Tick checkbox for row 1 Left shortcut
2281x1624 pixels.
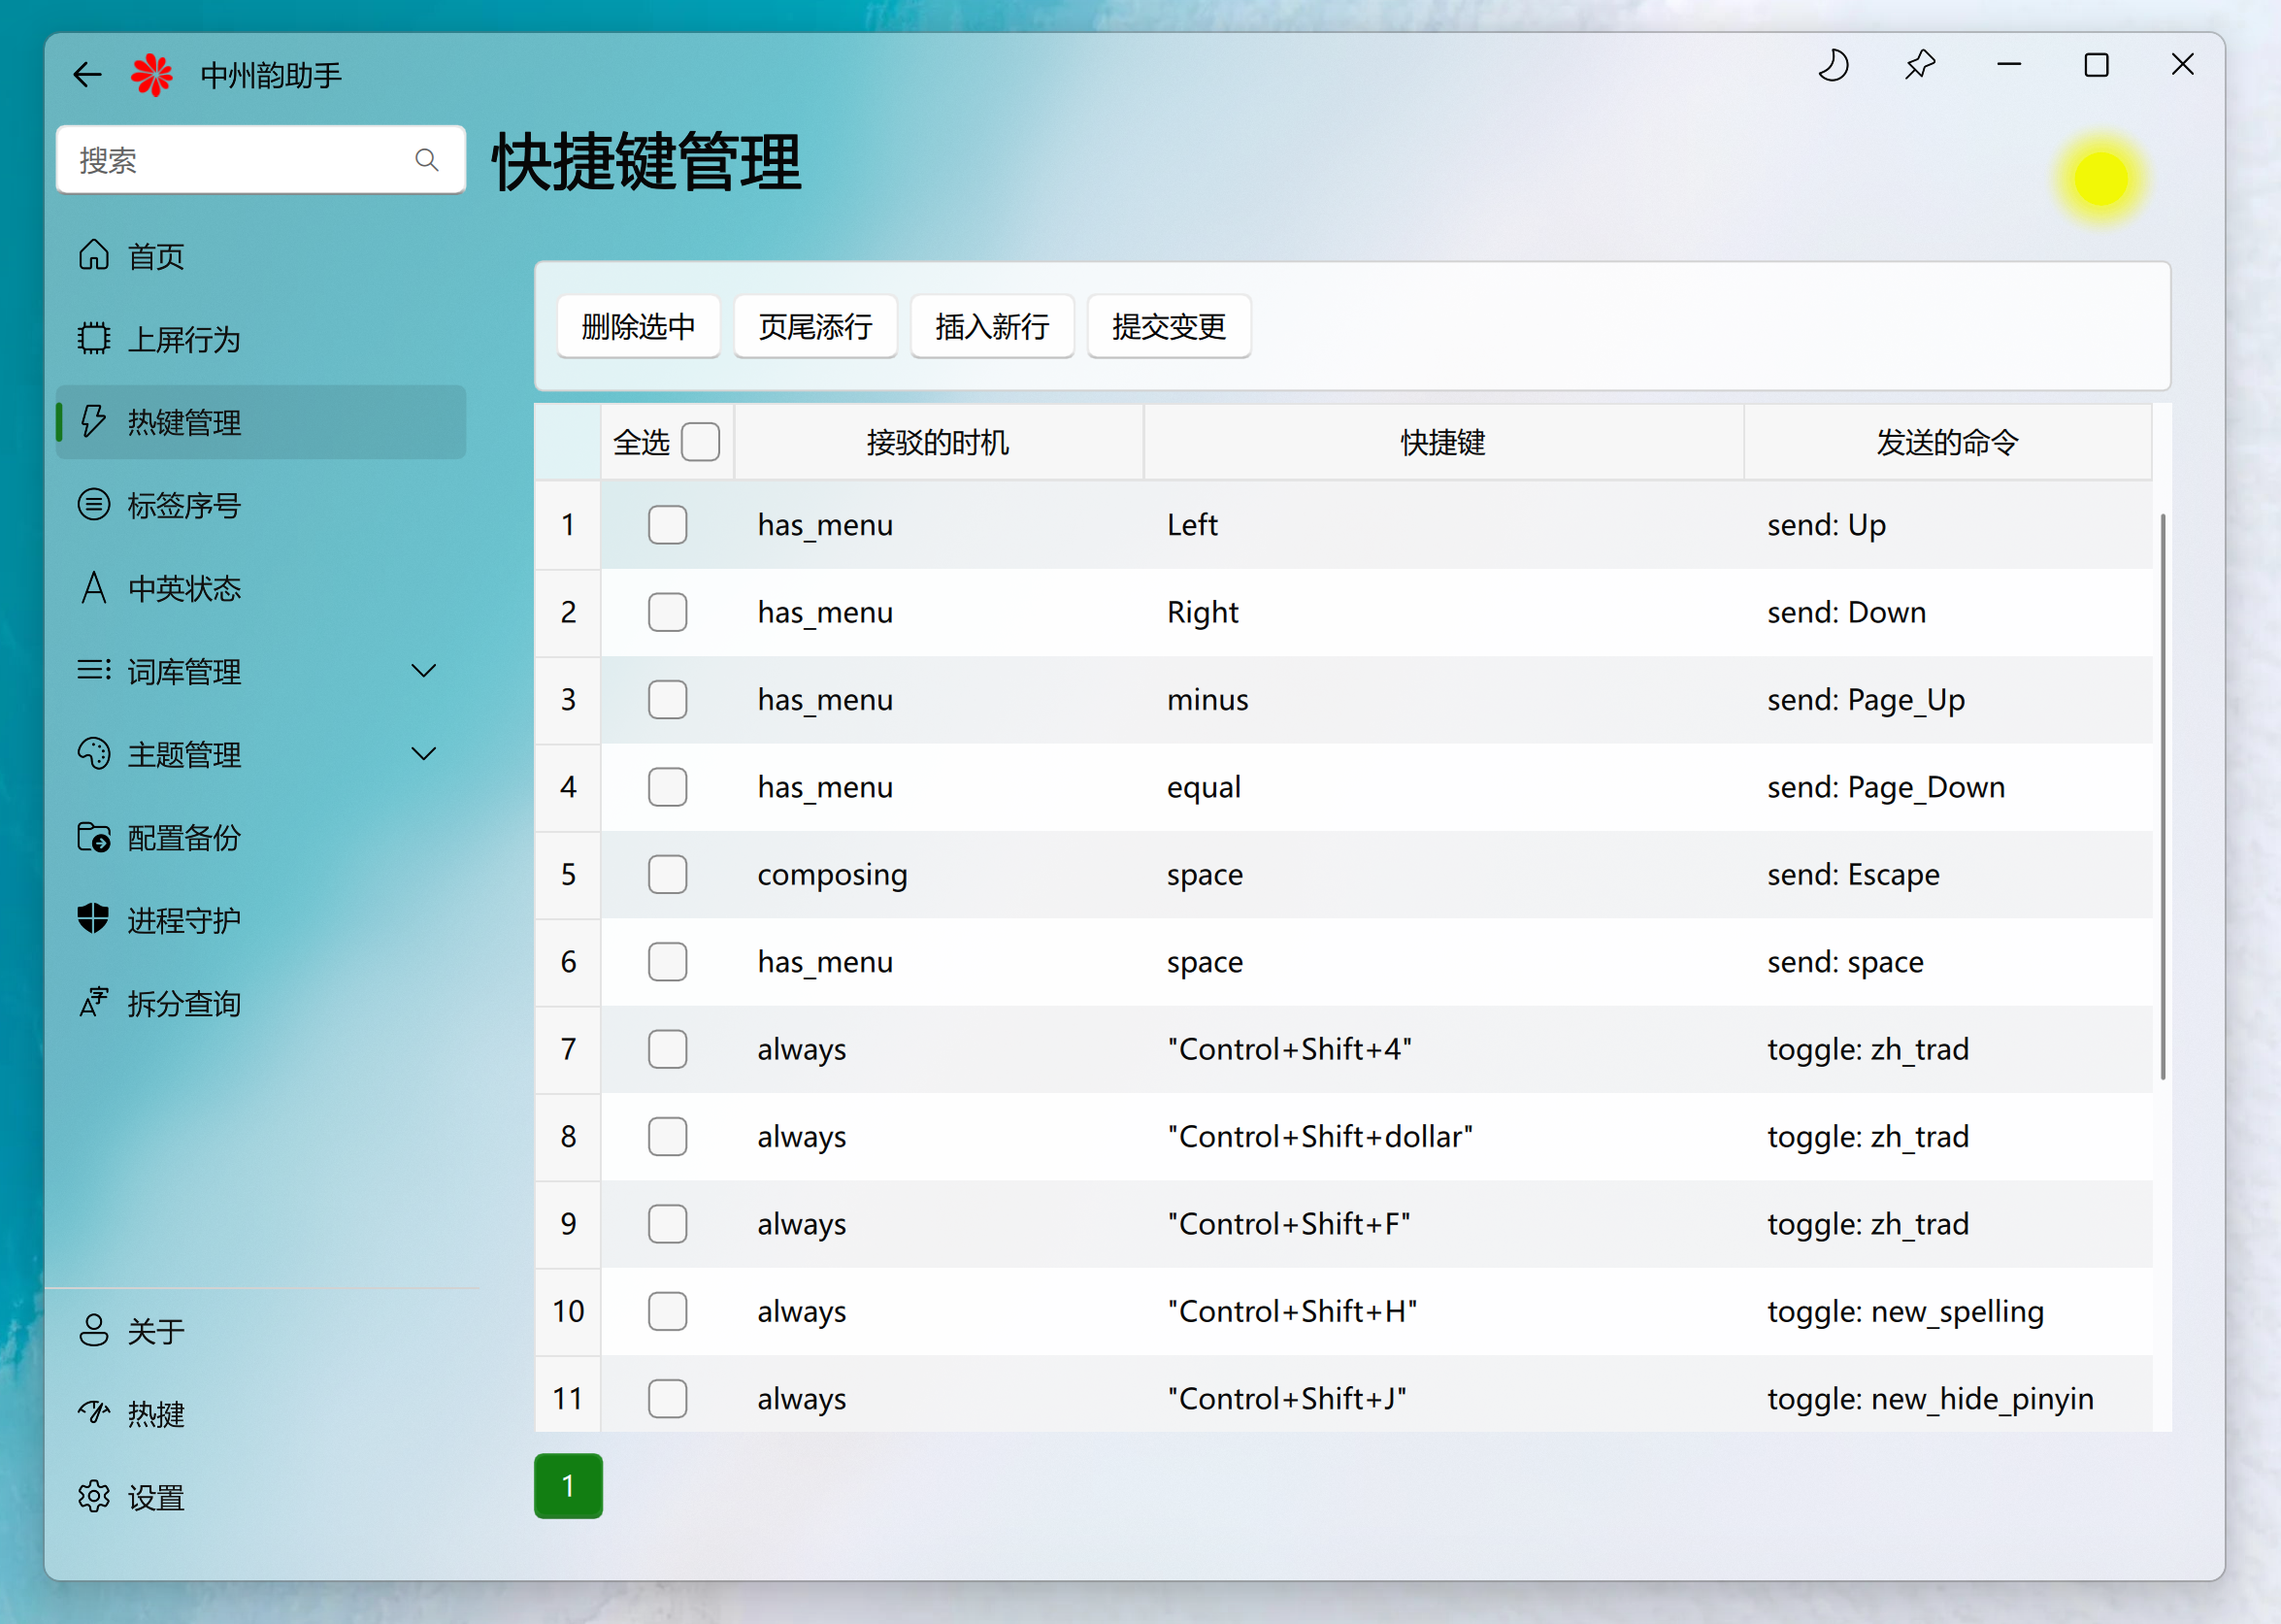click(x=667, y=525)
